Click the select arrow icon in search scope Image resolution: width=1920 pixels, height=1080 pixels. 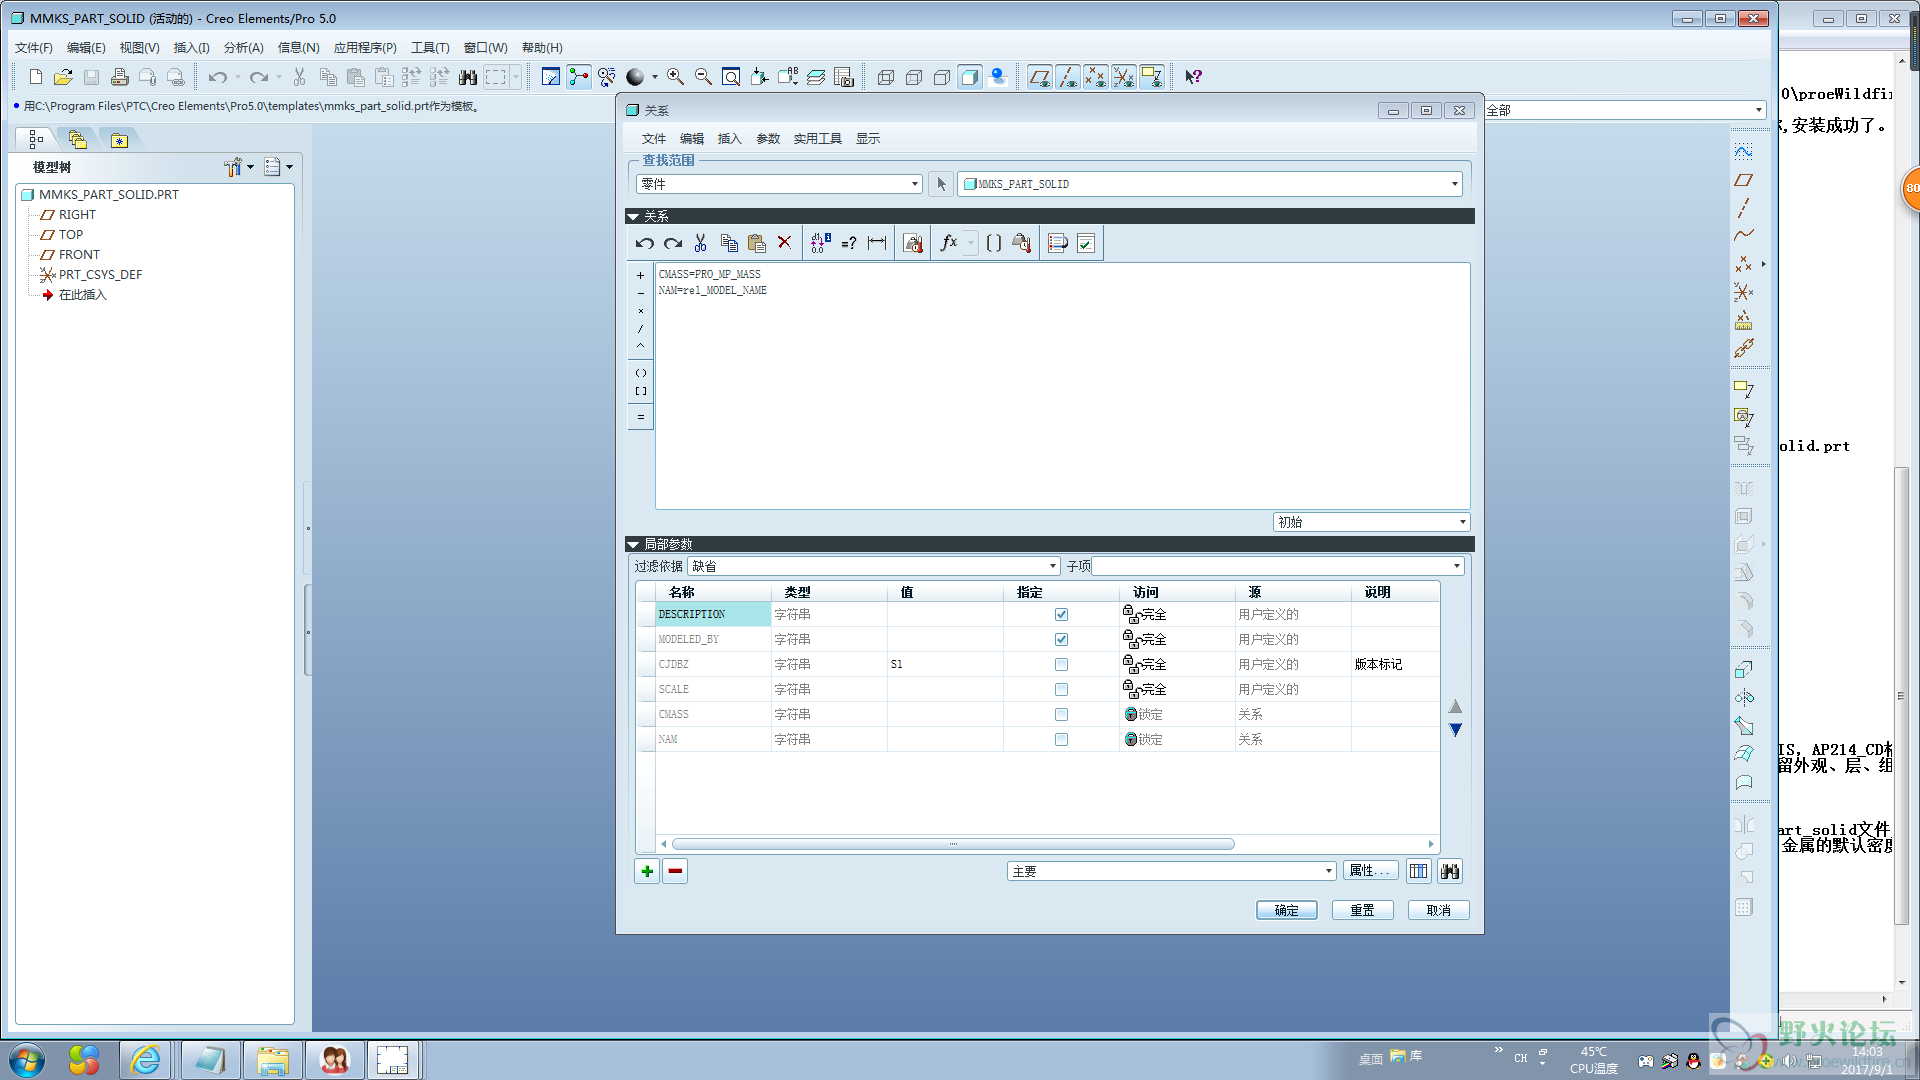coord(941,184)
